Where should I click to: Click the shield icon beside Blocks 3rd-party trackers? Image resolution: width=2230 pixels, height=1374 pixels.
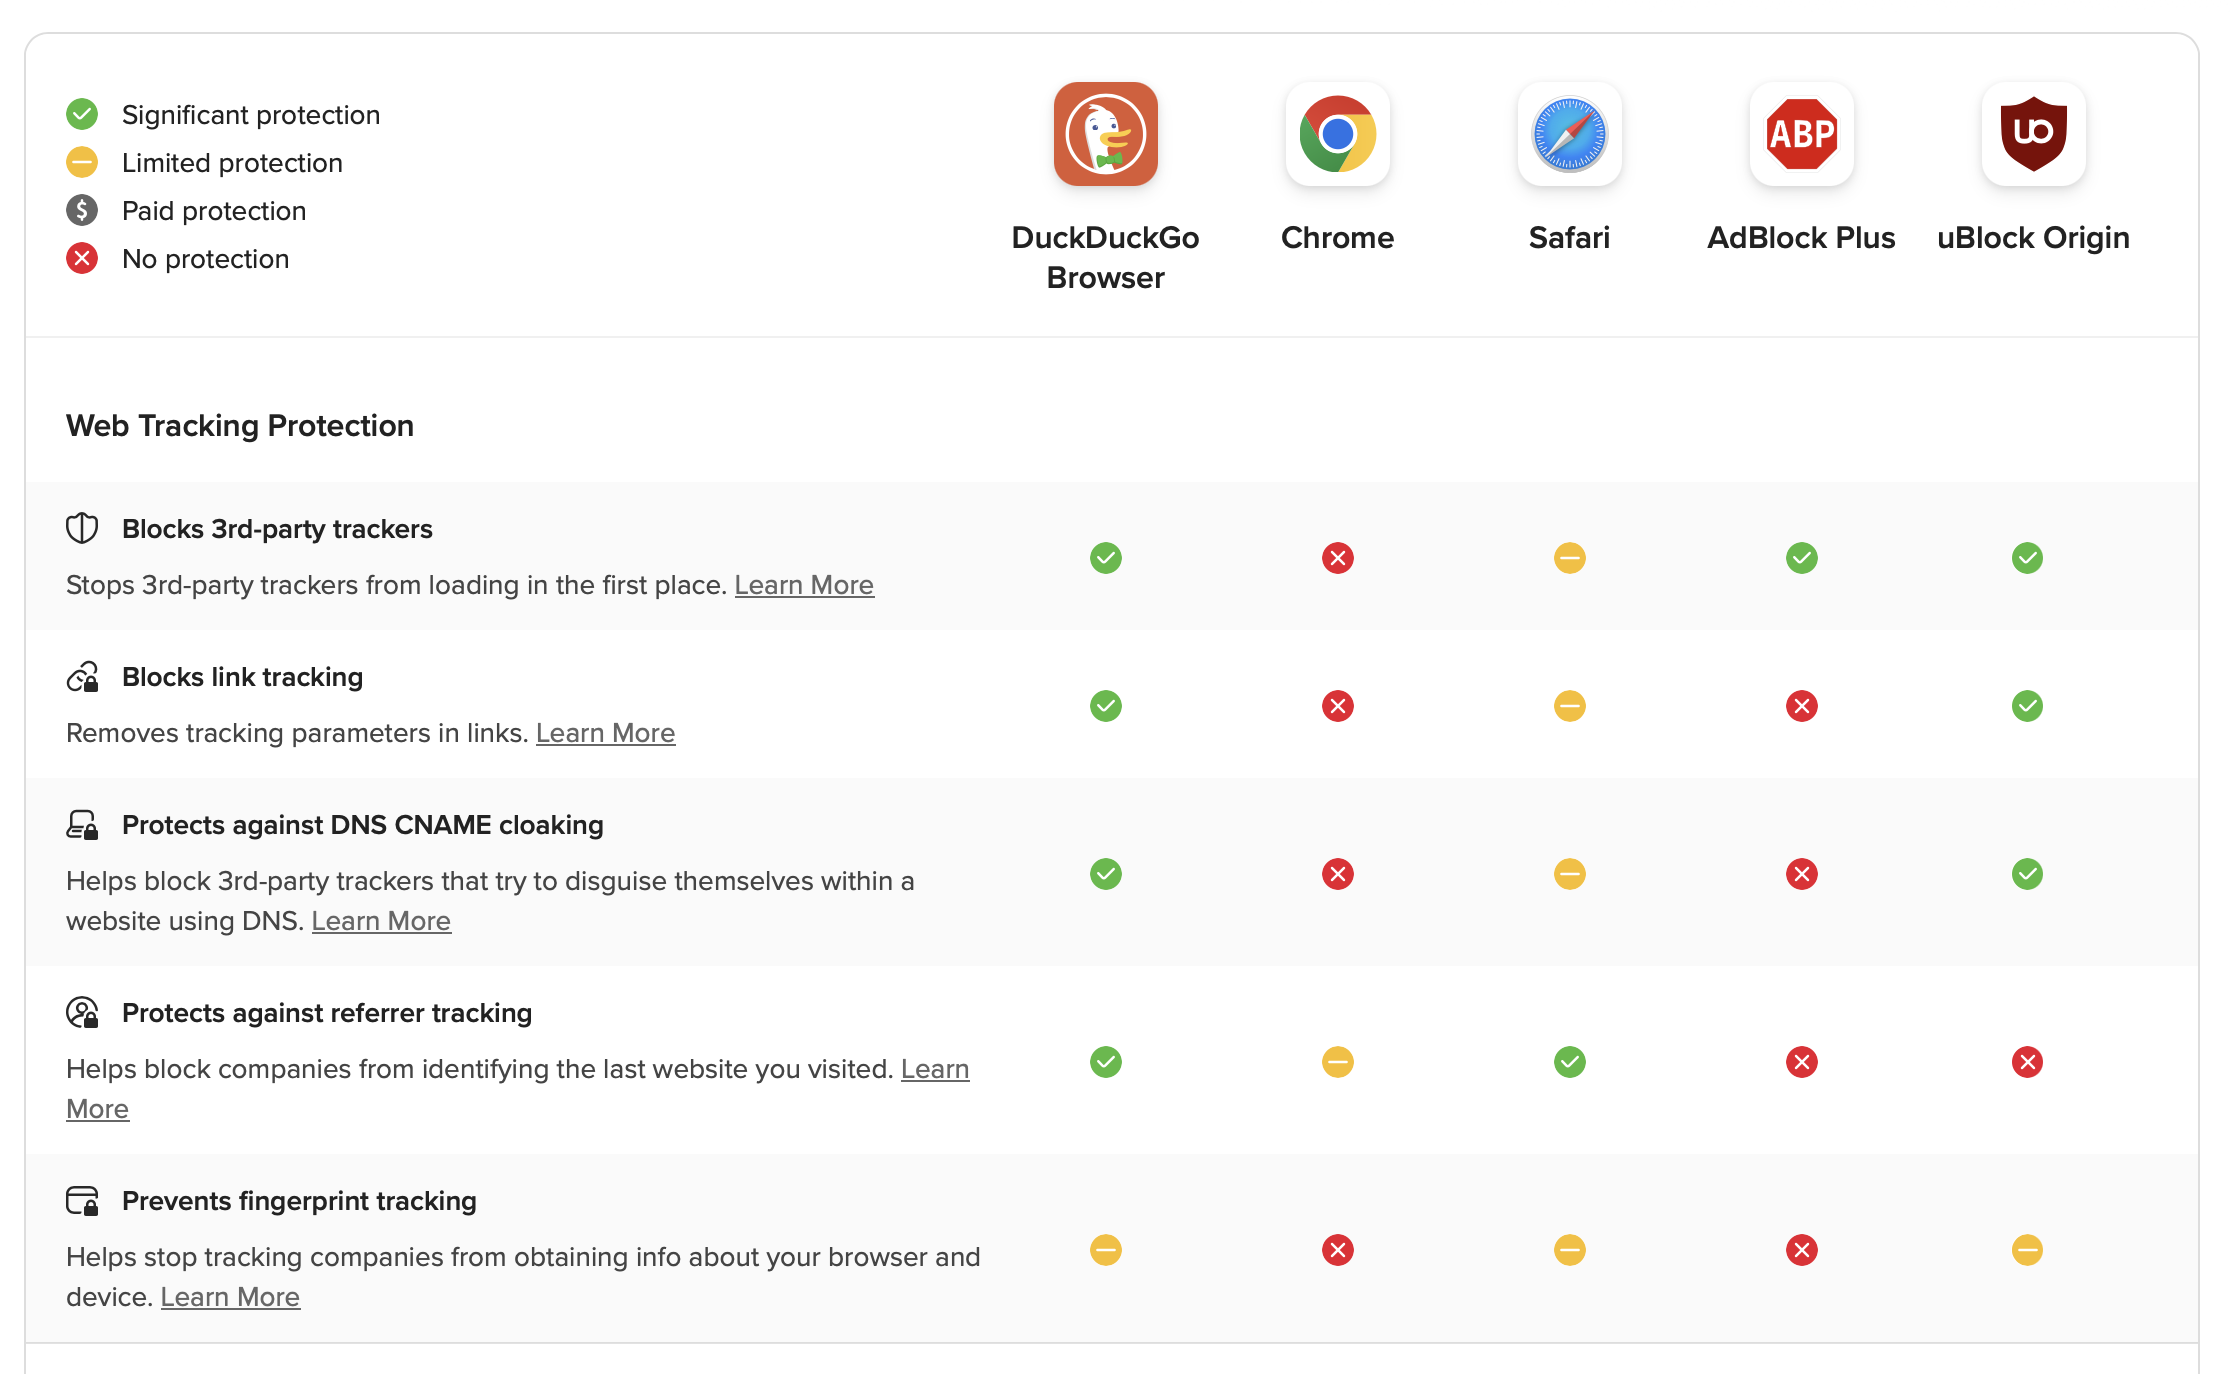pyautogui.click(x=82, y=528)
